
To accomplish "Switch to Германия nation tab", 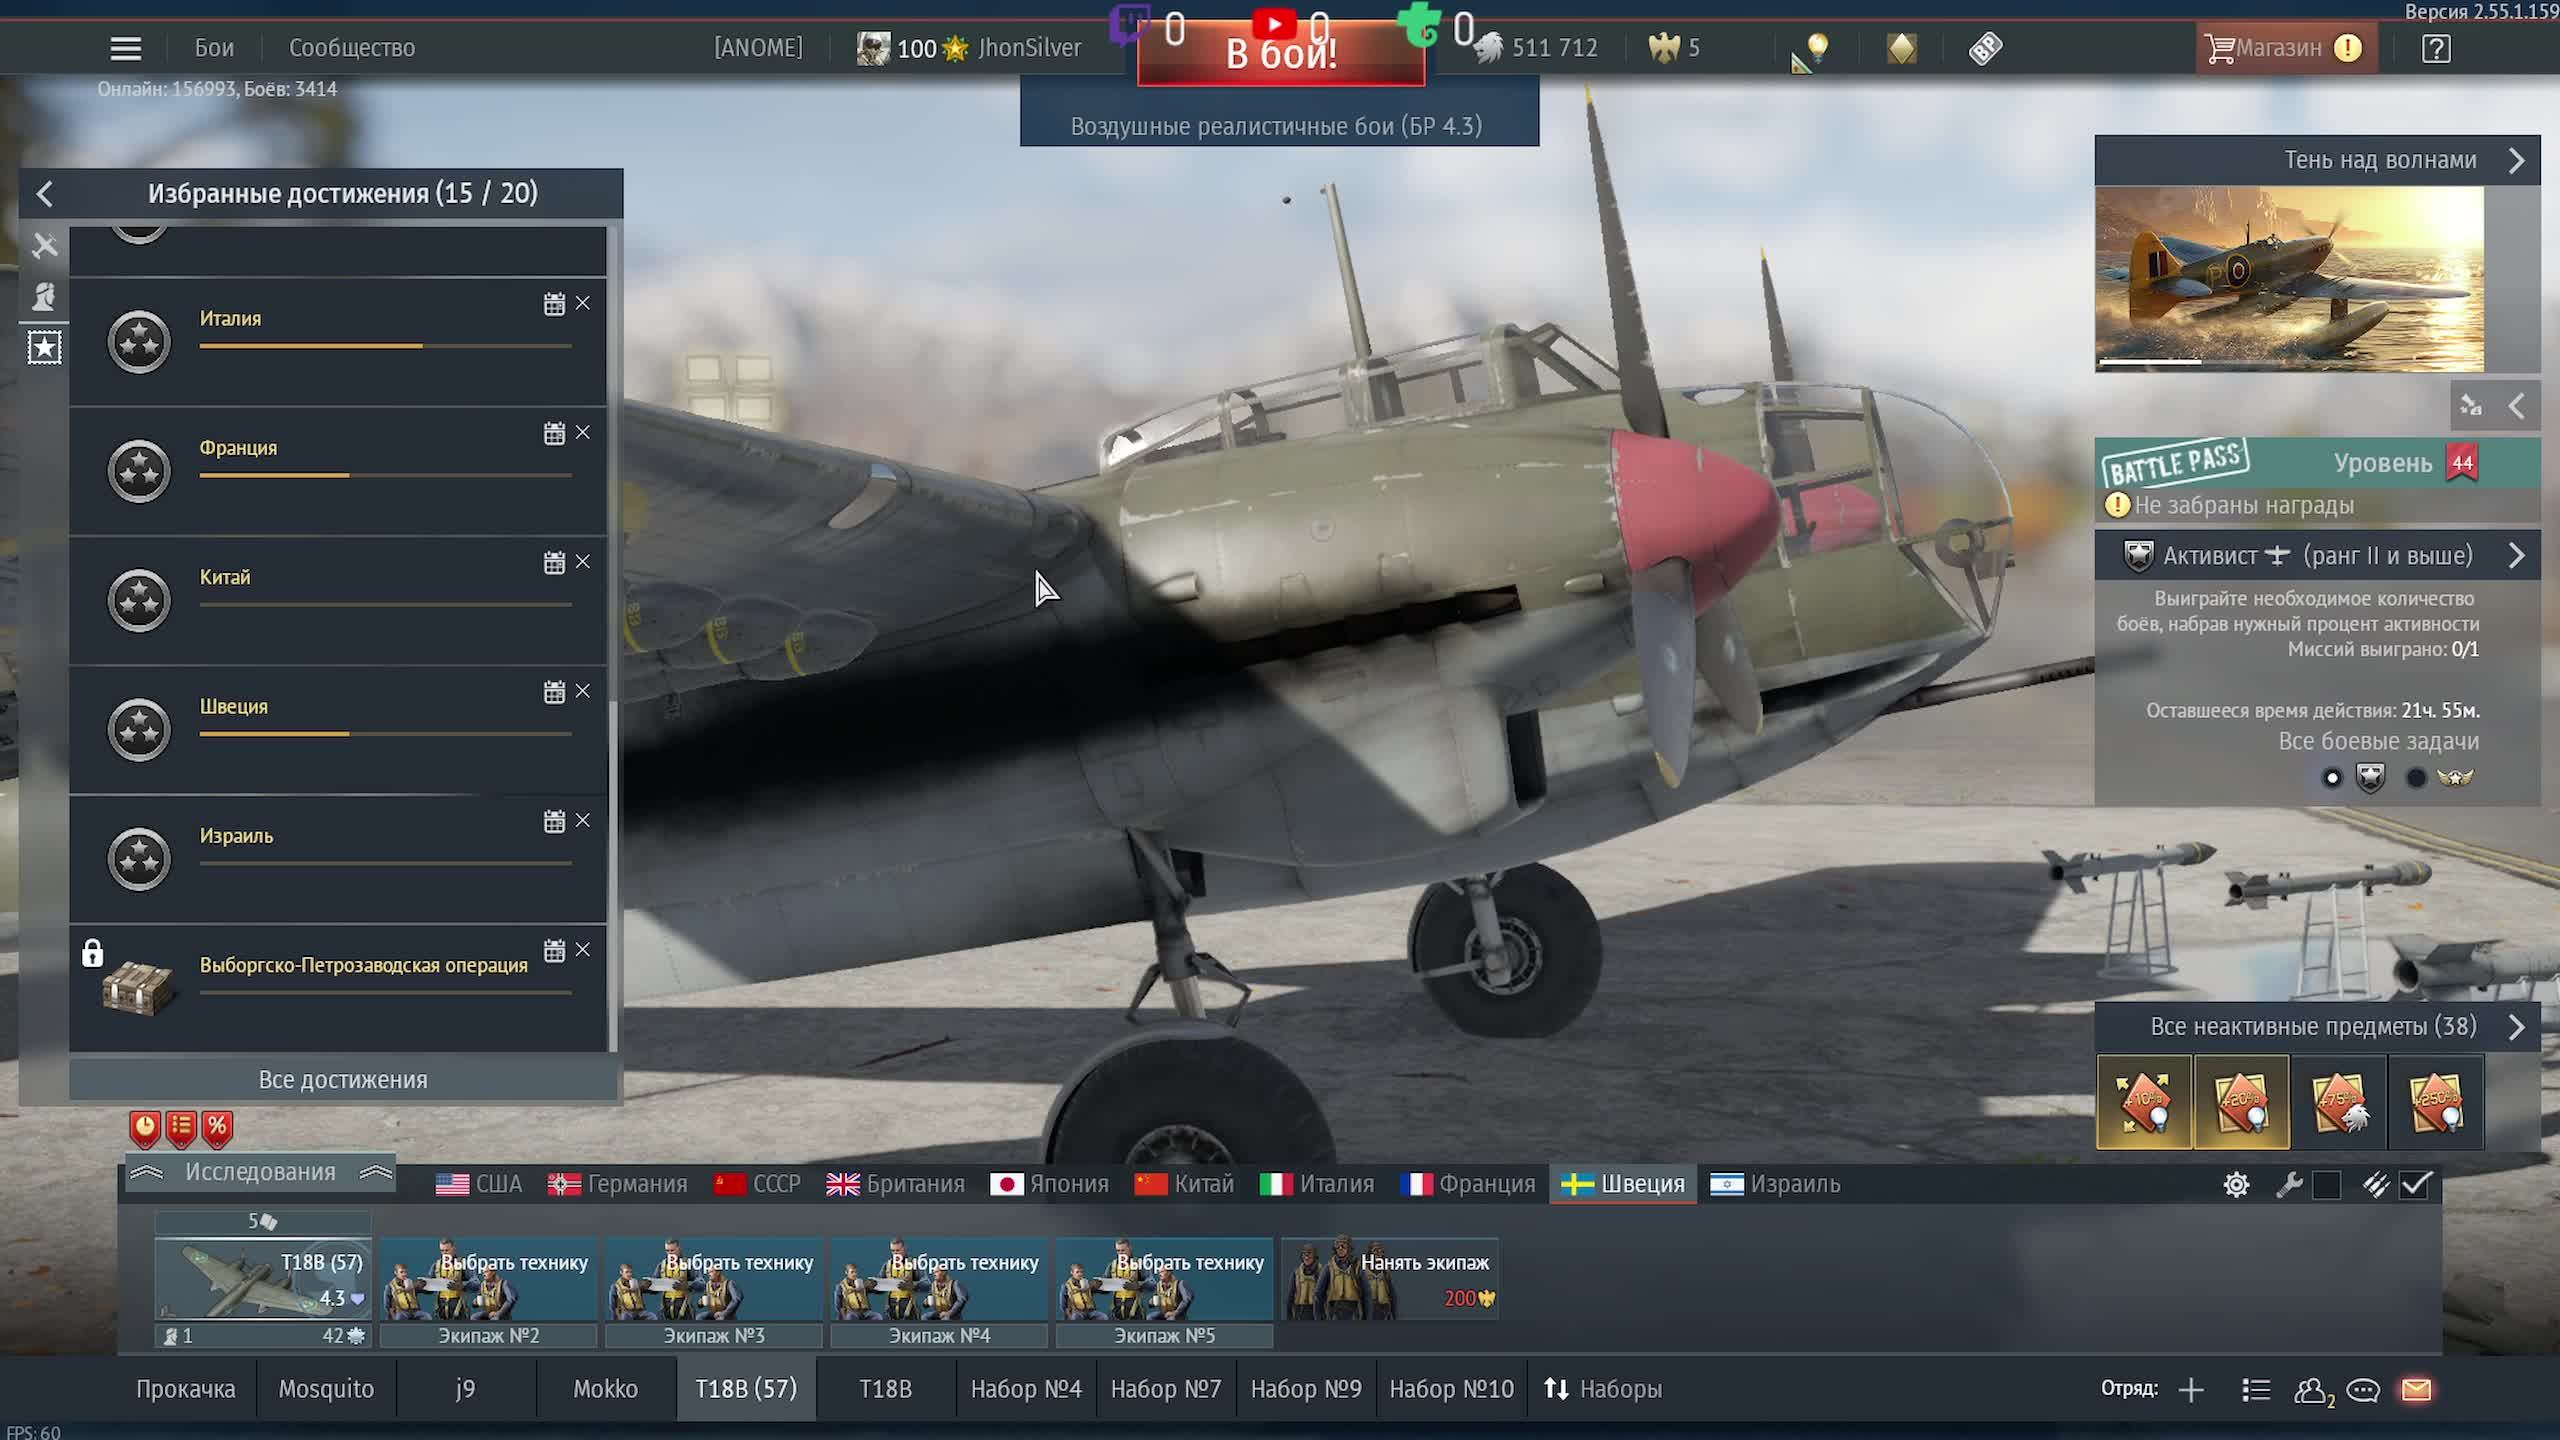I will pos(618,1184).
